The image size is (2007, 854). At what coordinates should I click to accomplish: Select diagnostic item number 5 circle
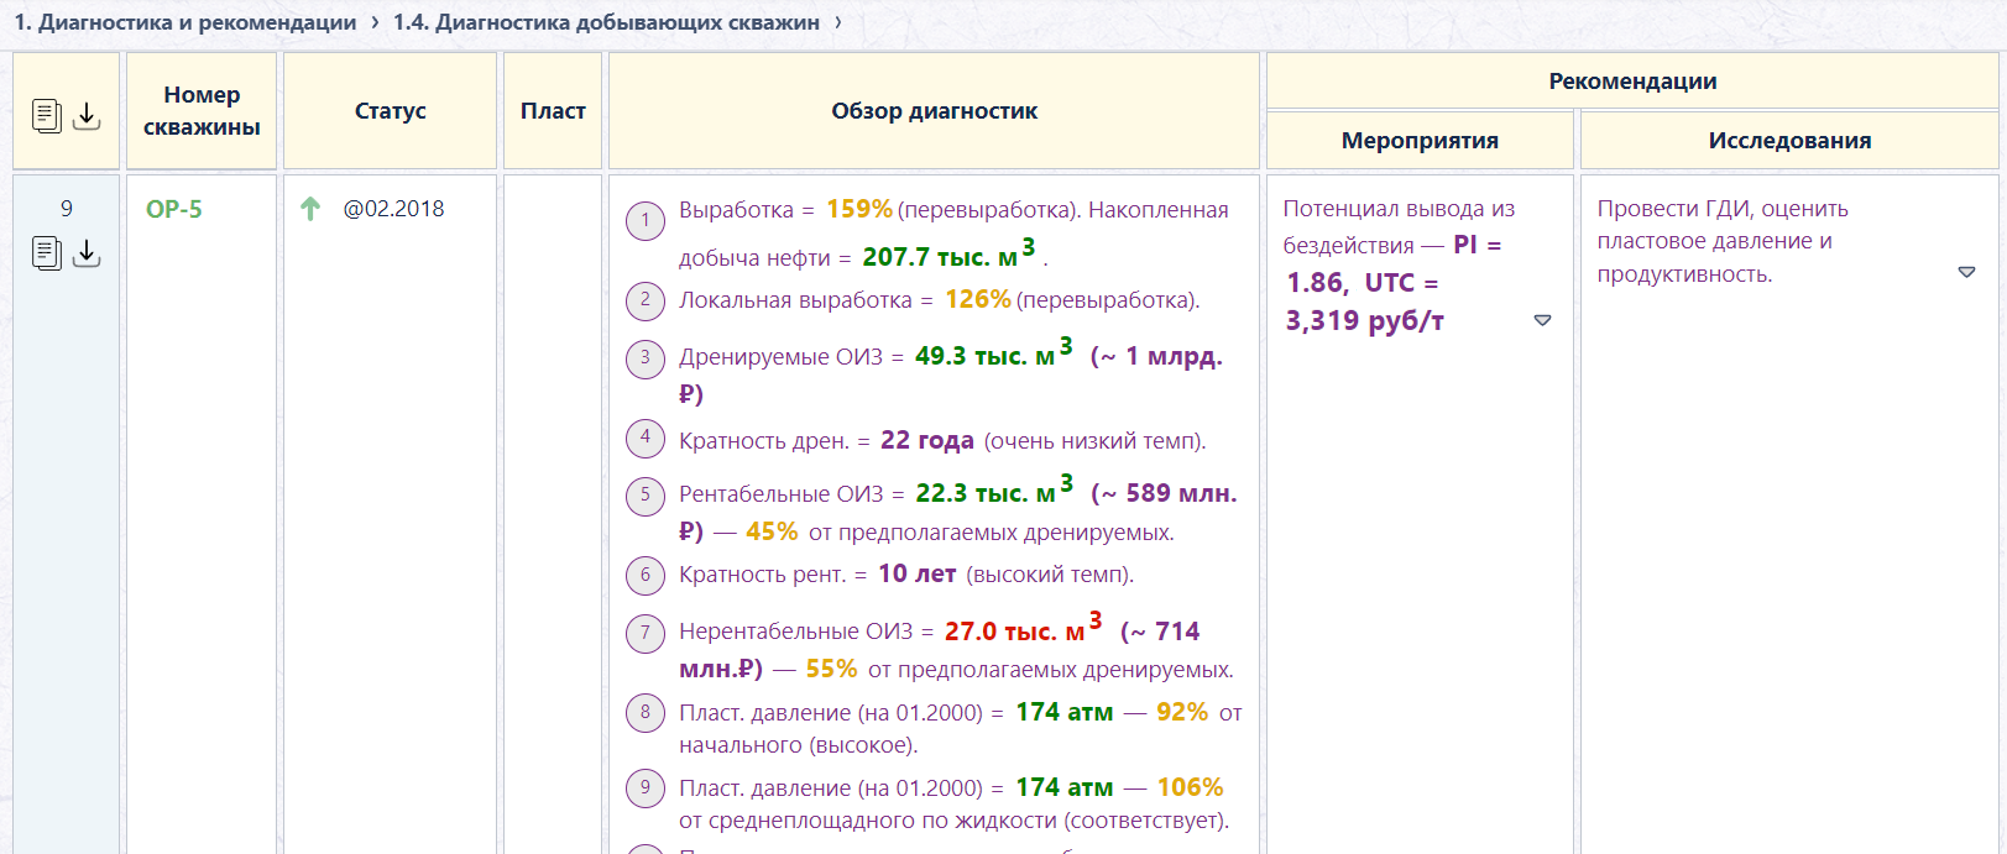pyautogui.click(x=645, y=495)
